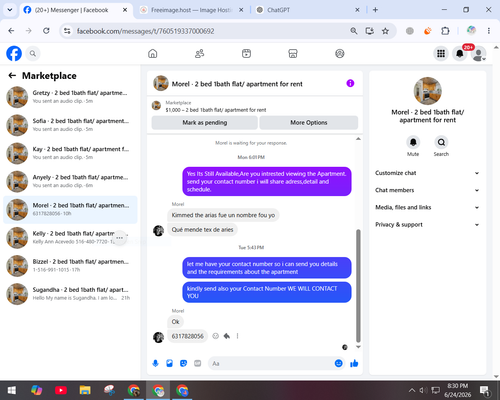The height and width of the screenshot is (400, 500).
Task: Select the Messenger | Facebook browser tab
Action: pos(75,10)
